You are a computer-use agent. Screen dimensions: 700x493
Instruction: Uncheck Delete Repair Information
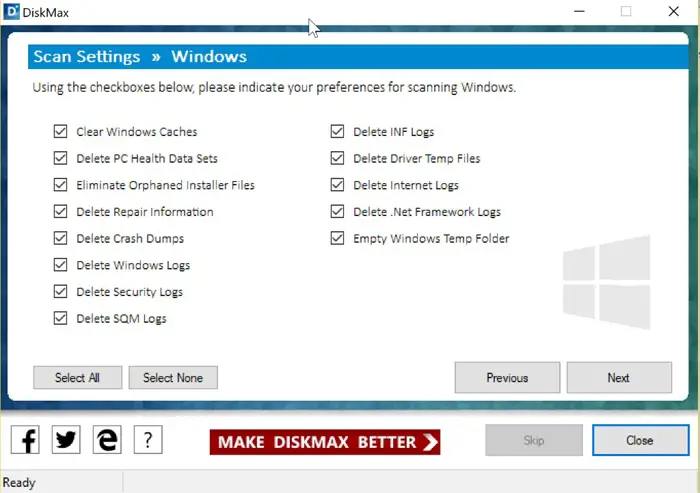coord(60,211)
